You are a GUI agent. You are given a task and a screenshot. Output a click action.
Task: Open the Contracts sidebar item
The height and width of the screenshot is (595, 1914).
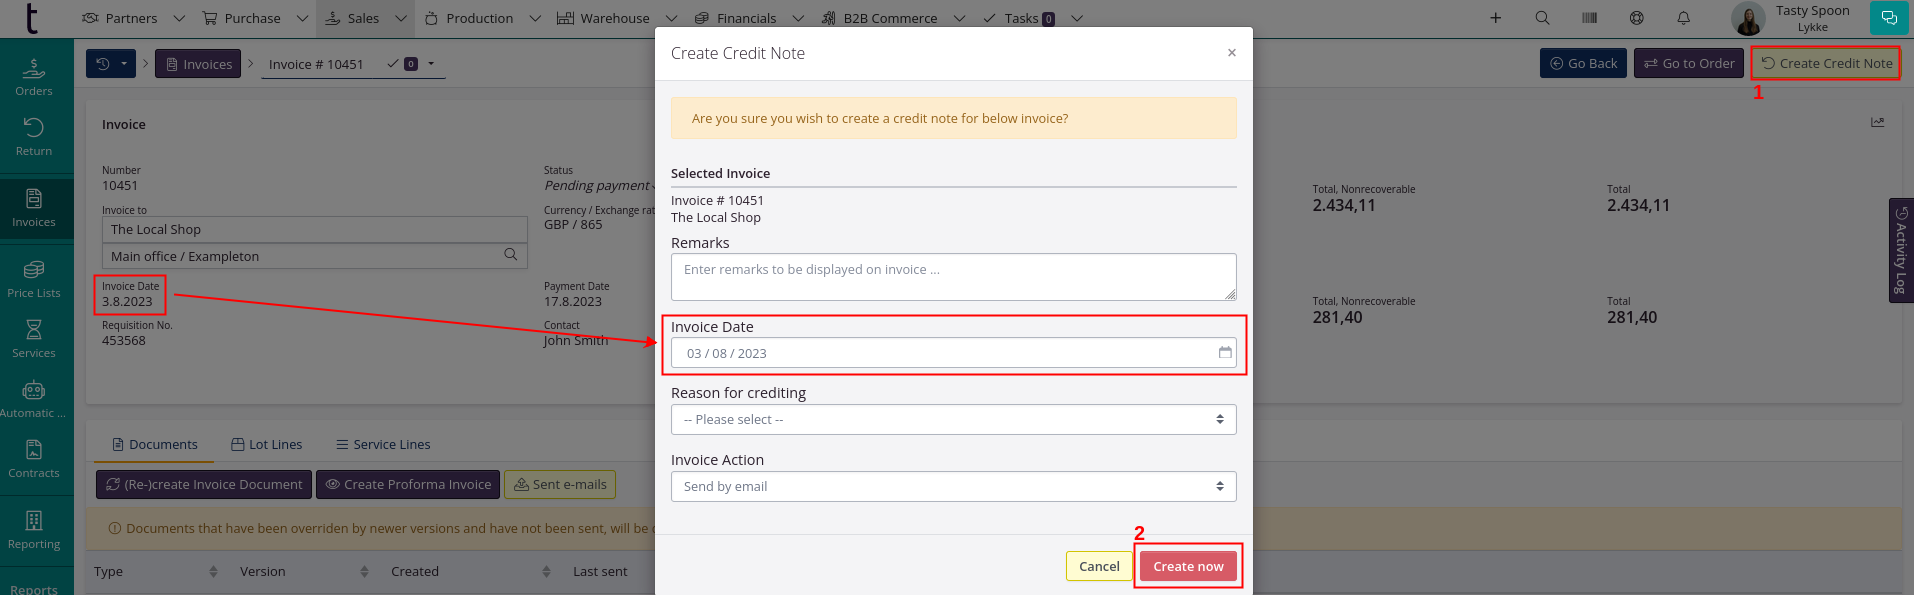34,459
